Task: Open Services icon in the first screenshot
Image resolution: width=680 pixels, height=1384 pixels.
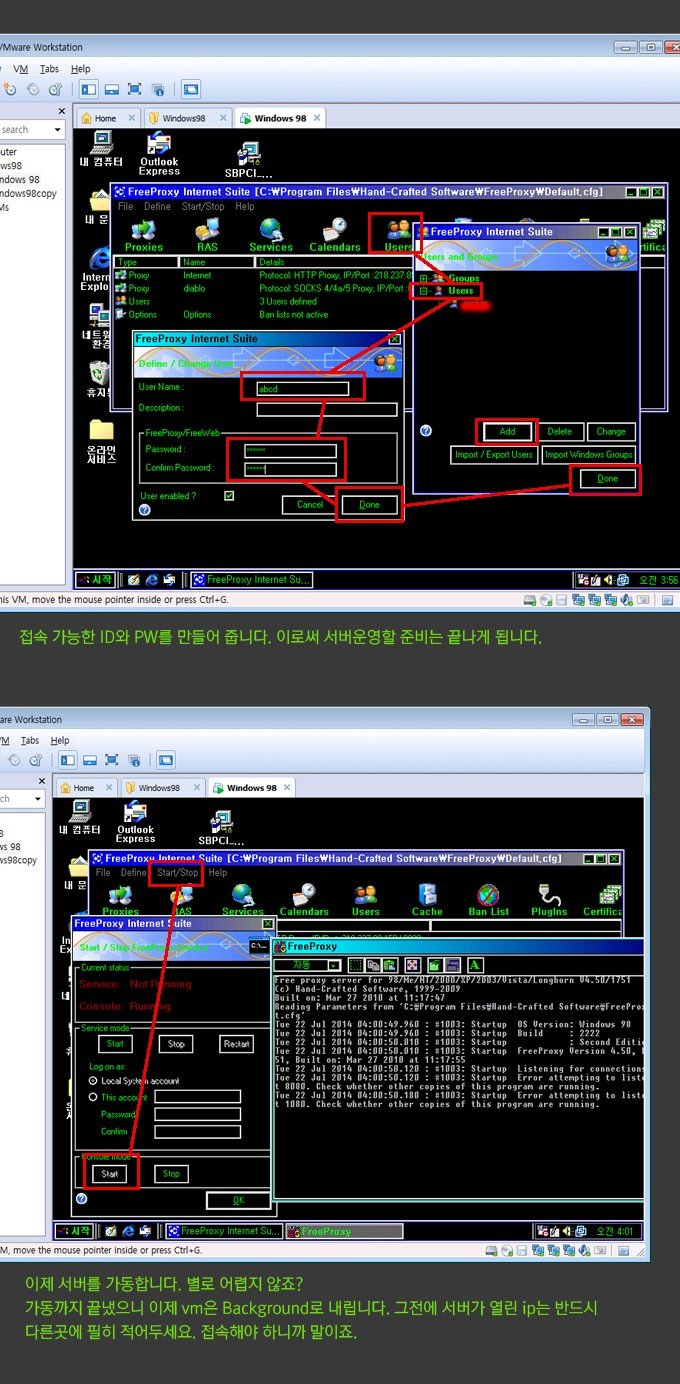Action: [x=271, y=235]
